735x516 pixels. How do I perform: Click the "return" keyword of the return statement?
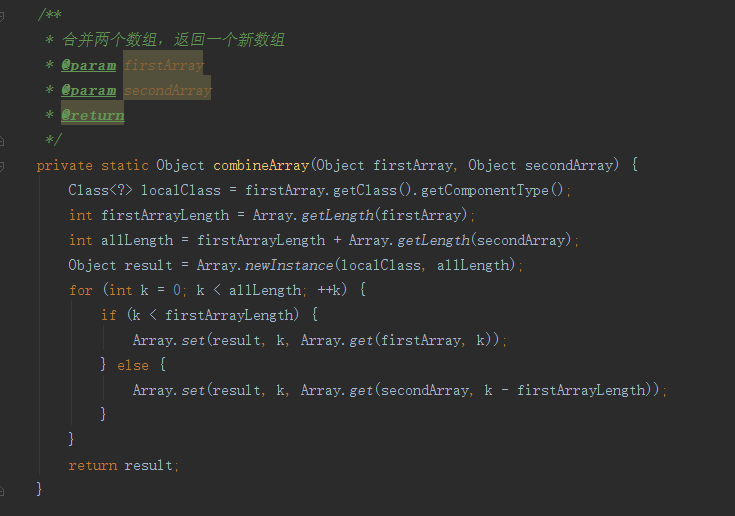[92, 465]
